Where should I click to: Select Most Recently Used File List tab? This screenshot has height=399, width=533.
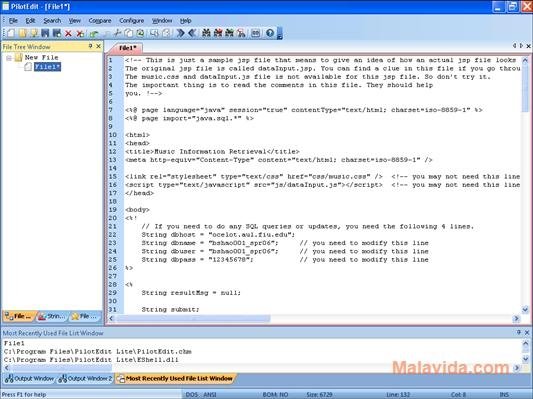[175, 379]
